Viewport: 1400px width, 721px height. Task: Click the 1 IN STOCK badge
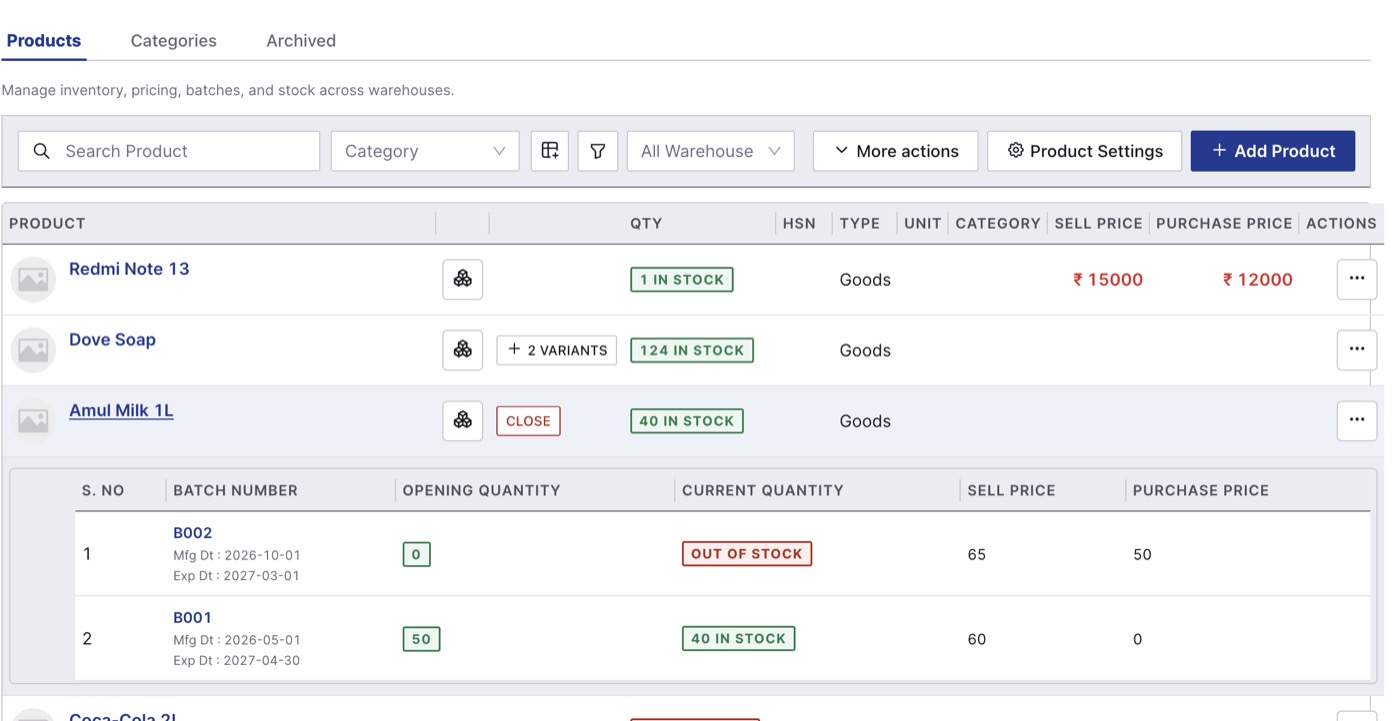pyautogui.click(x=682, y=279)
